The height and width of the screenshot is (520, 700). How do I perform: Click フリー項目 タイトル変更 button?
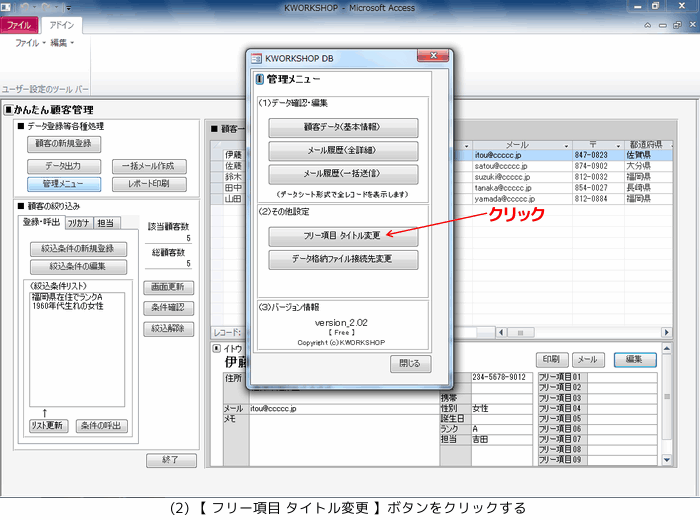click(x=343, y=236)
